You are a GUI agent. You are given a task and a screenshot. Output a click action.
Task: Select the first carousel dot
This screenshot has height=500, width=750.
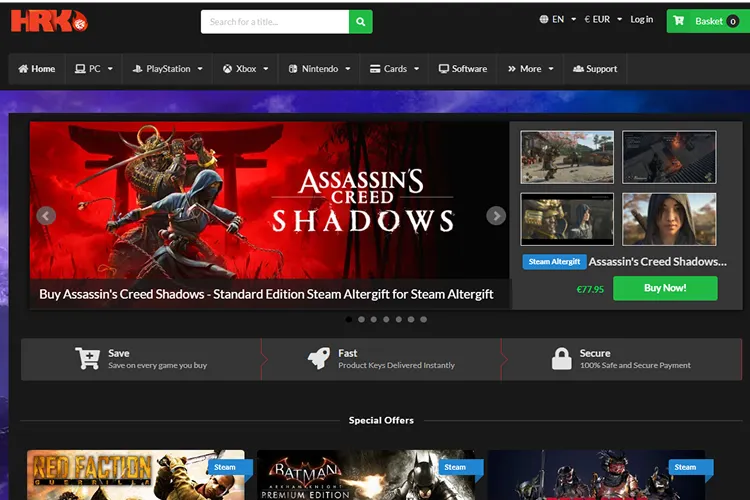(349, 319)
